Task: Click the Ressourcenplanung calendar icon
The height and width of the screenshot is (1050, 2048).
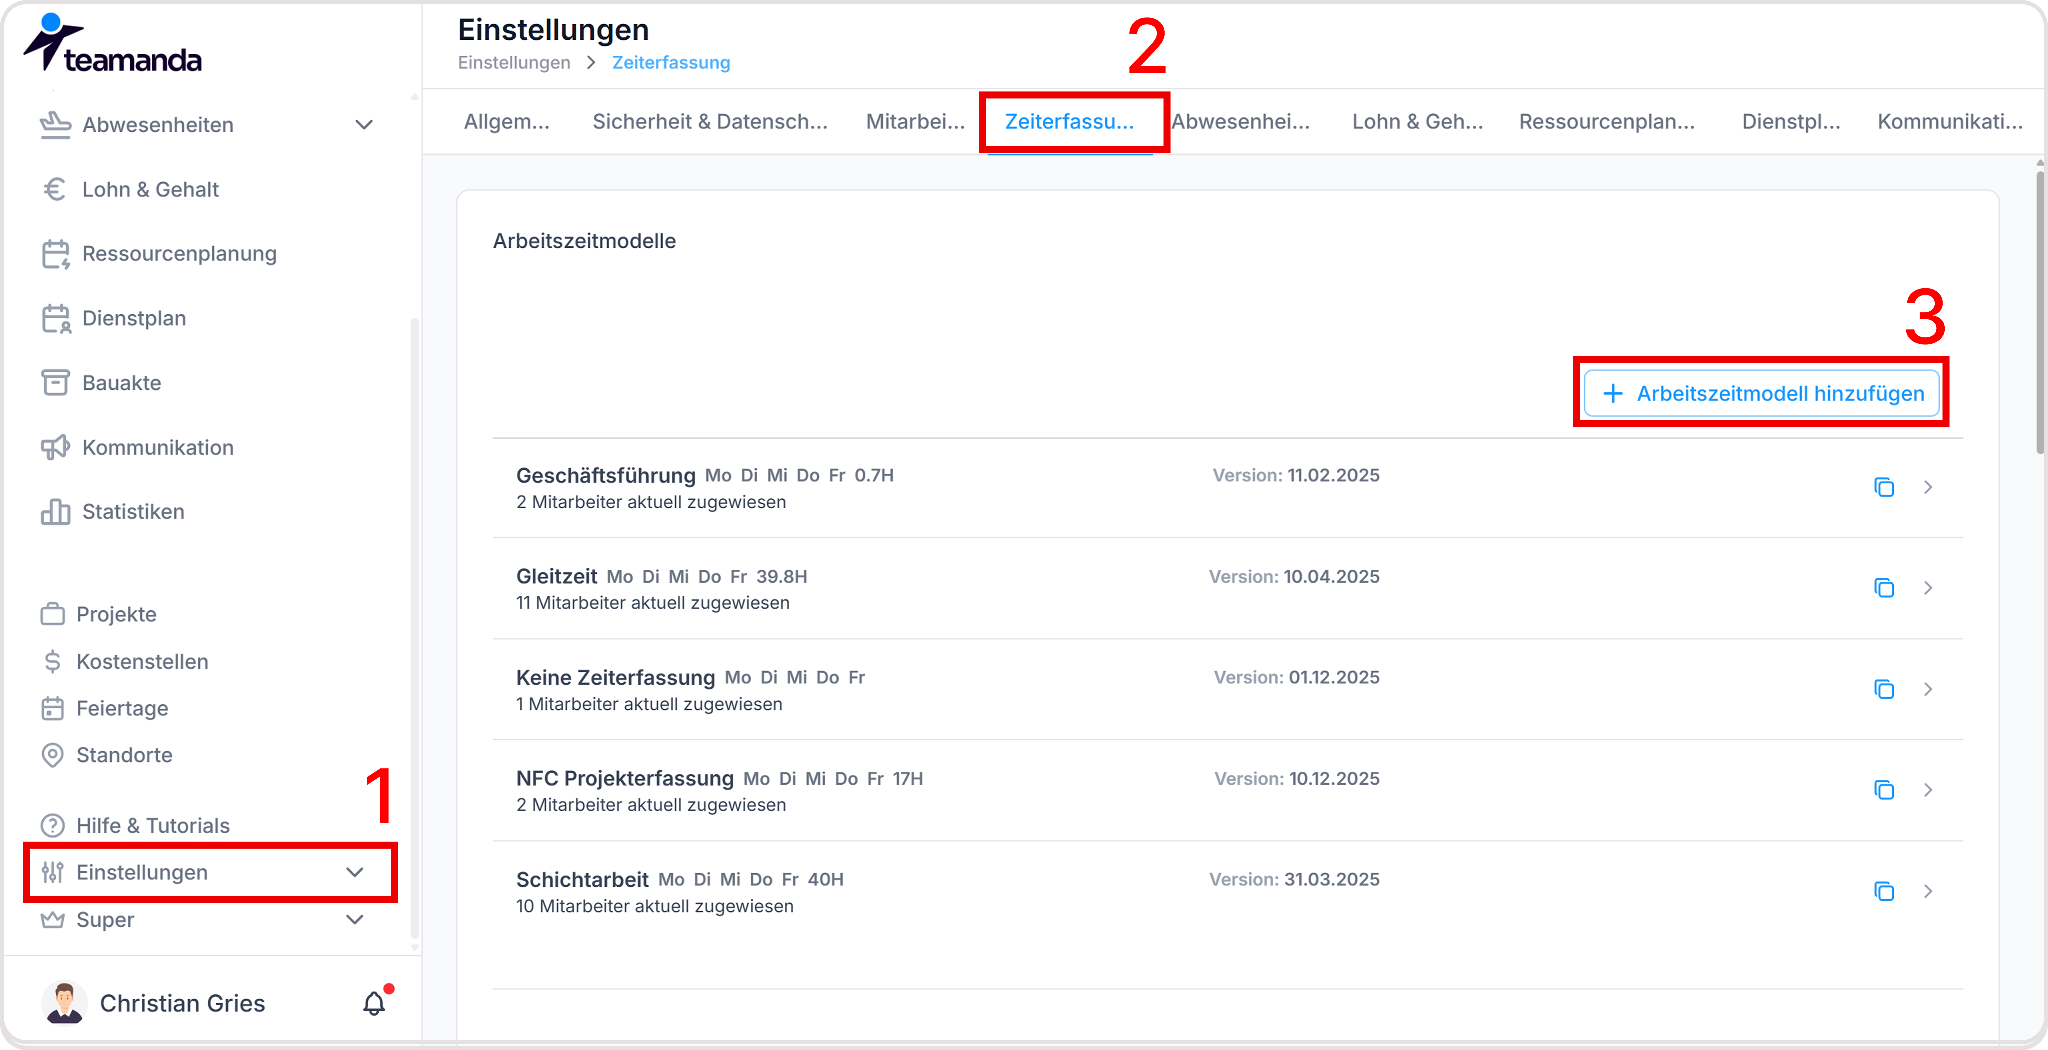Action: 55,254
